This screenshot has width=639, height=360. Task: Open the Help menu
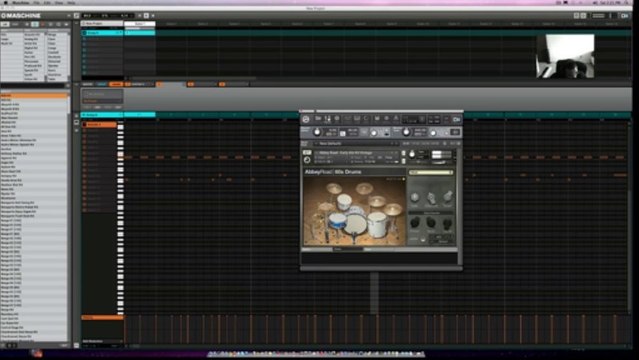[x=71, y=3]
